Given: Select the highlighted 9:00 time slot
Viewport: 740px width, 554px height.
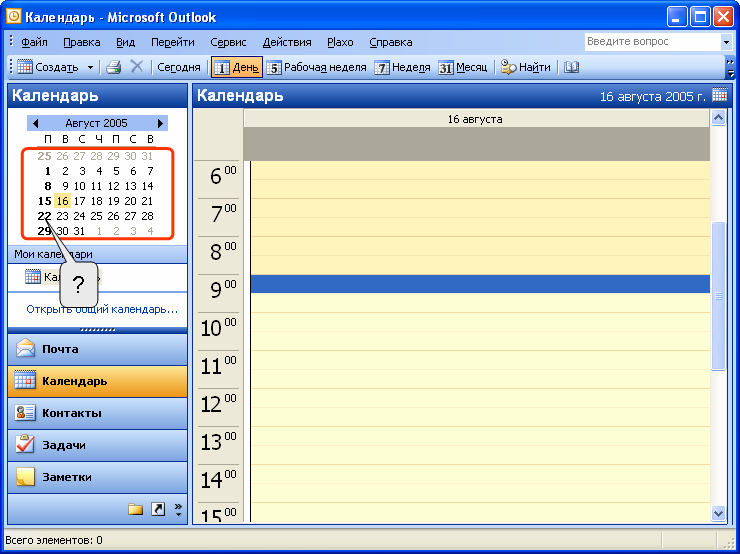Looking at the screenshot, I should coord(480,284).
